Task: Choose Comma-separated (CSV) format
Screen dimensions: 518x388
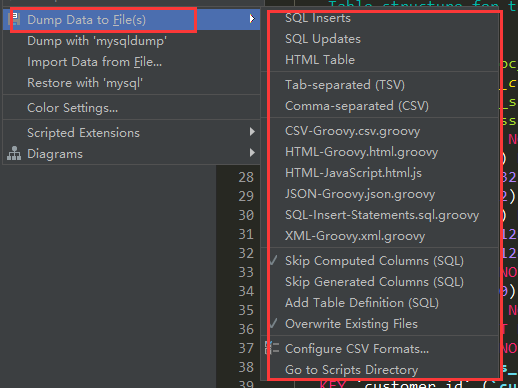Action: point(357,106)
